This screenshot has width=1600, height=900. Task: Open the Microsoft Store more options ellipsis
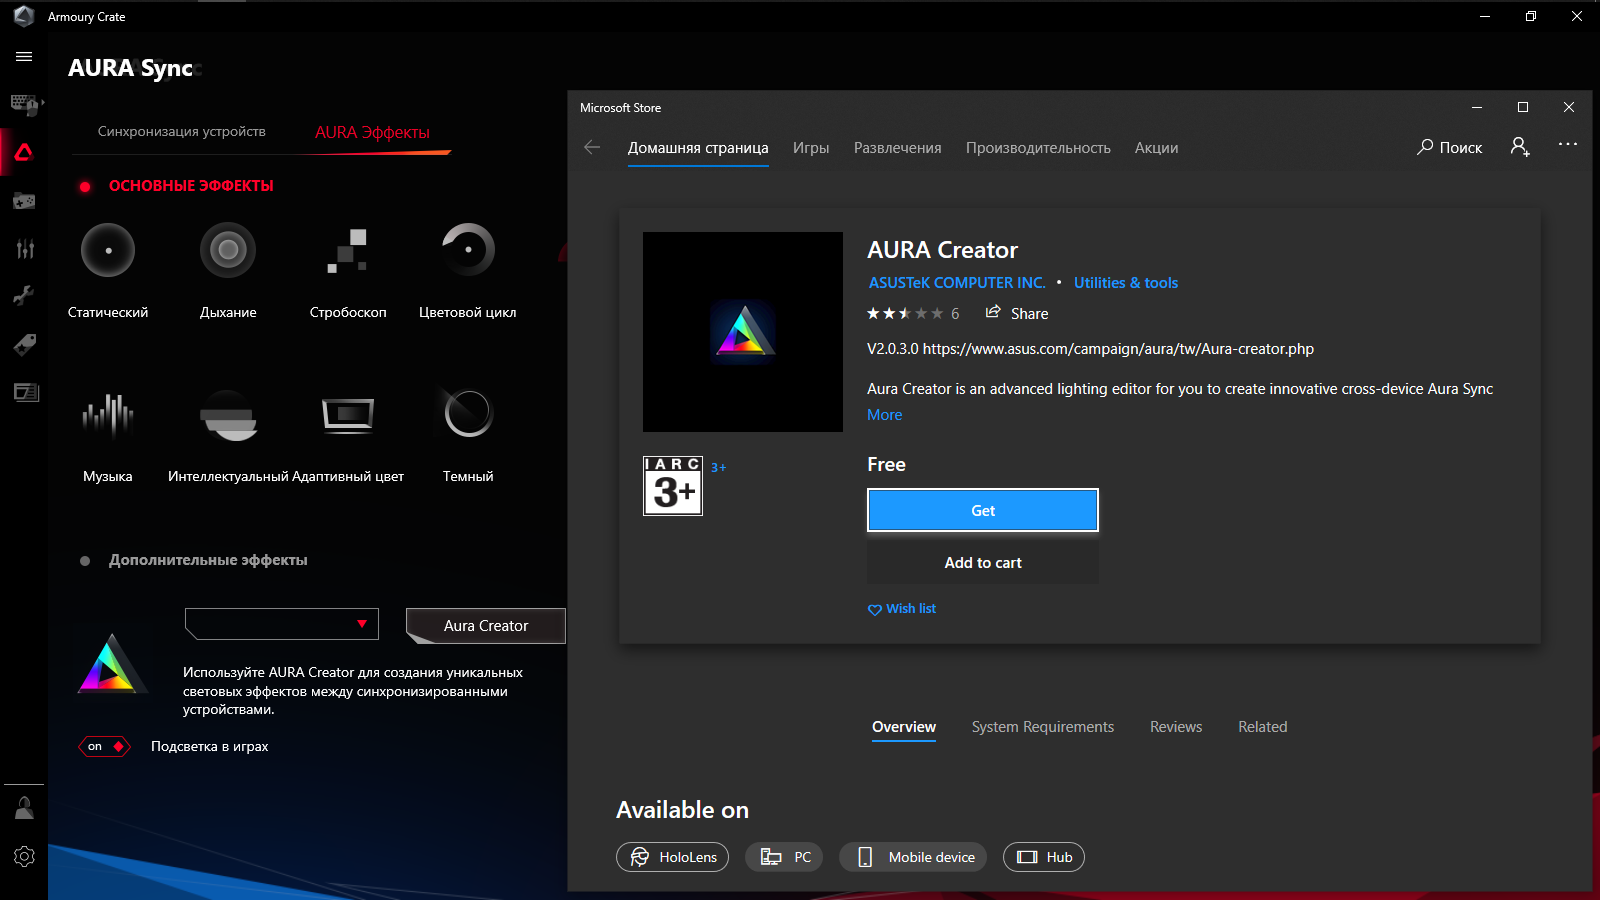tap(1568, 145)
